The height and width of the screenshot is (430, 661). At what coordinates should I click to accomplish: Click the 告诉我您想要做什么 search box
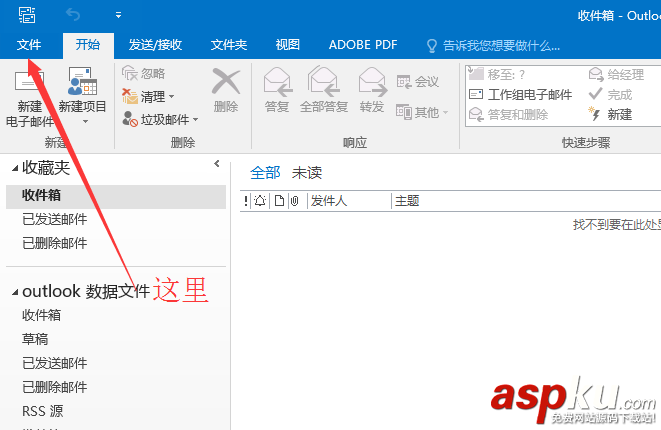point(493,46)
